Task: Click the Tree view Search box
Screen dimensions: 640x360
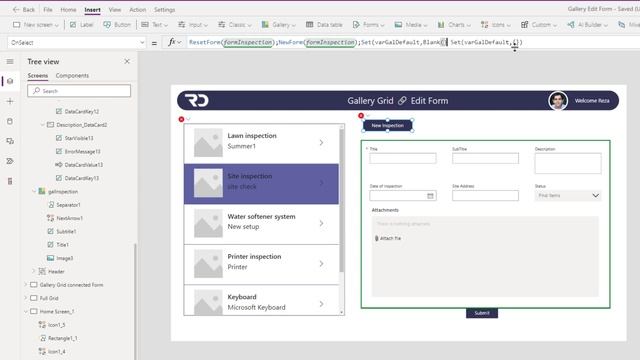Action: (79, 91)
